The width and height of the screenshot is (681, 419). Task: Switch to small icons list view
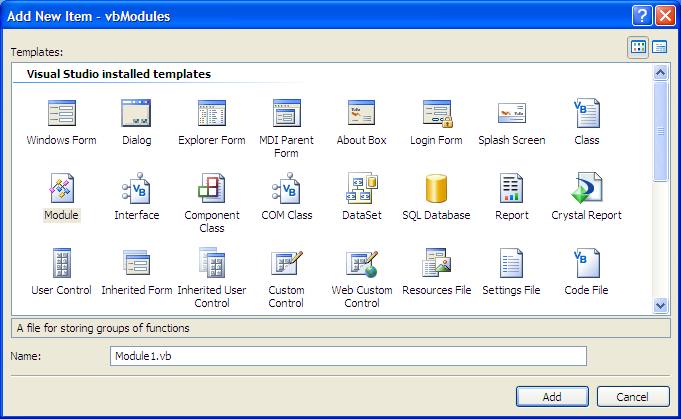[660, 47]
